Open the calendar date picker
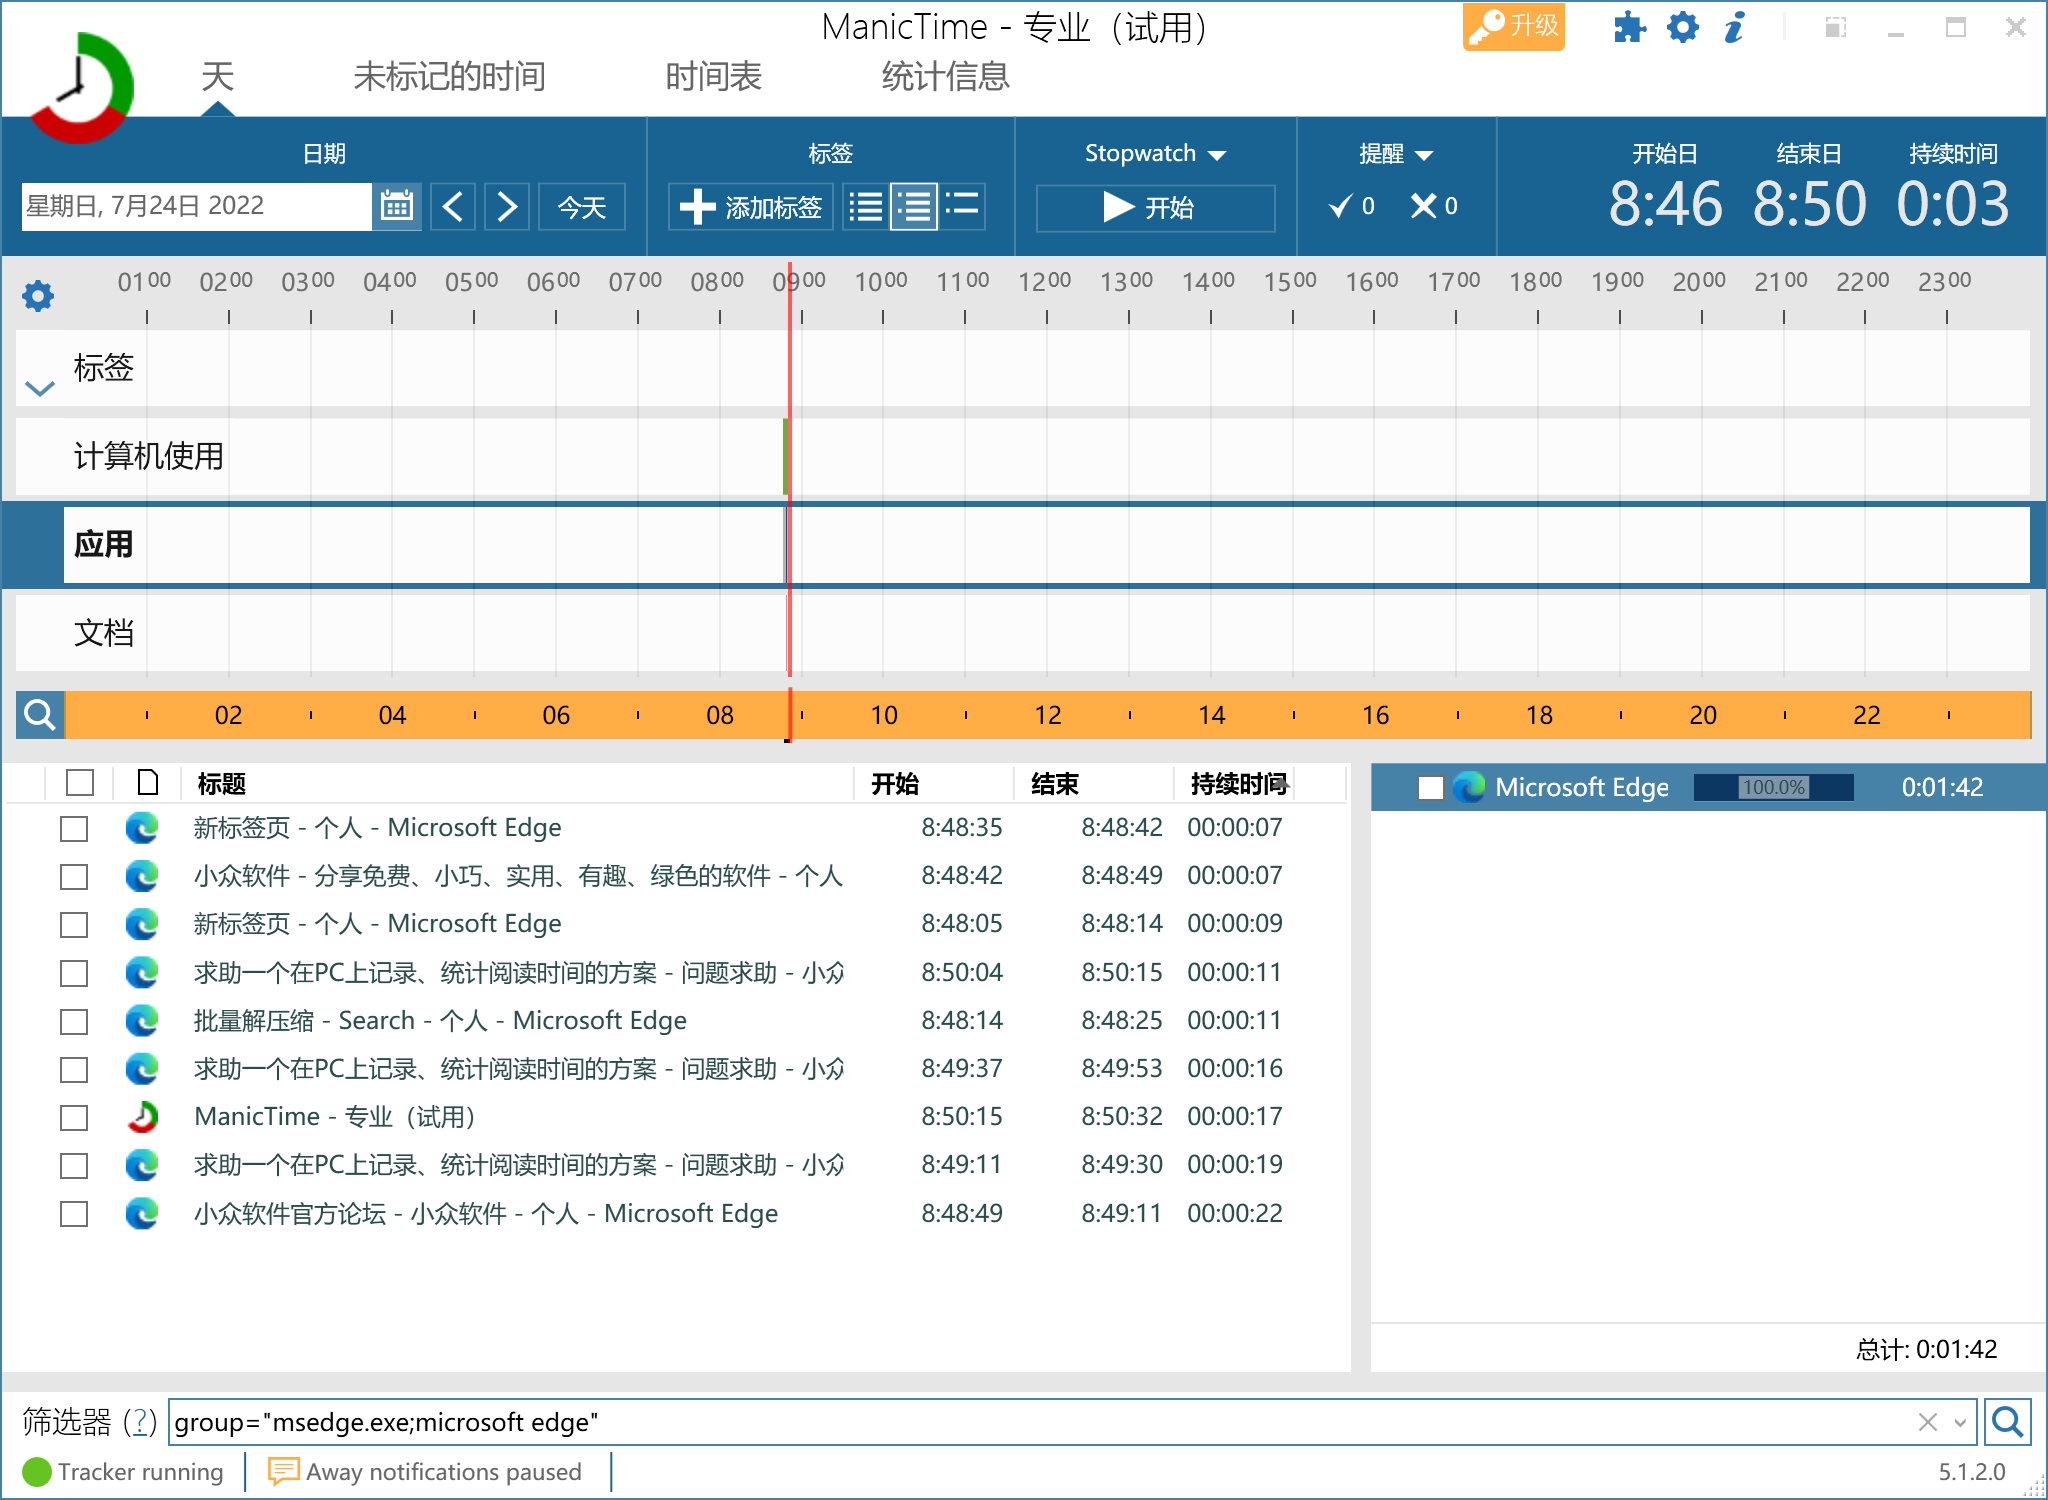The image size is (2048, 1500). pyautogui.click(x=397, y=207)
